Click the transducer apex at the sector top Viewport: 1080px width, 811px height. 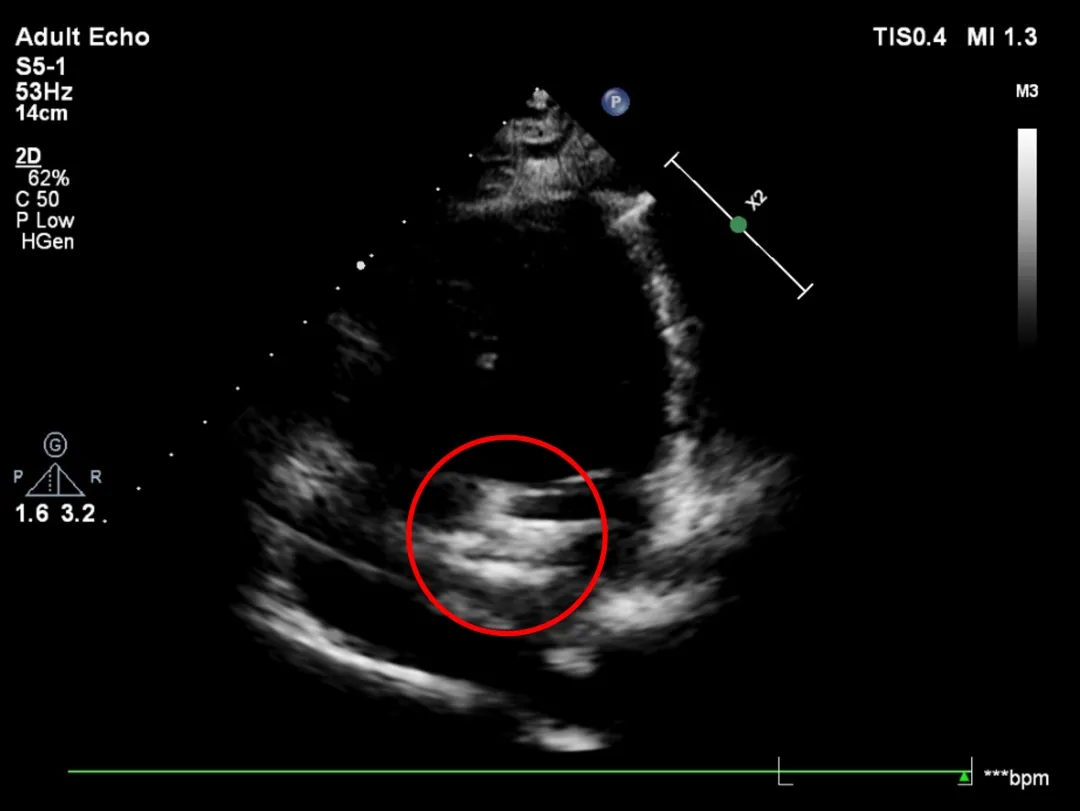coord(540,95)
